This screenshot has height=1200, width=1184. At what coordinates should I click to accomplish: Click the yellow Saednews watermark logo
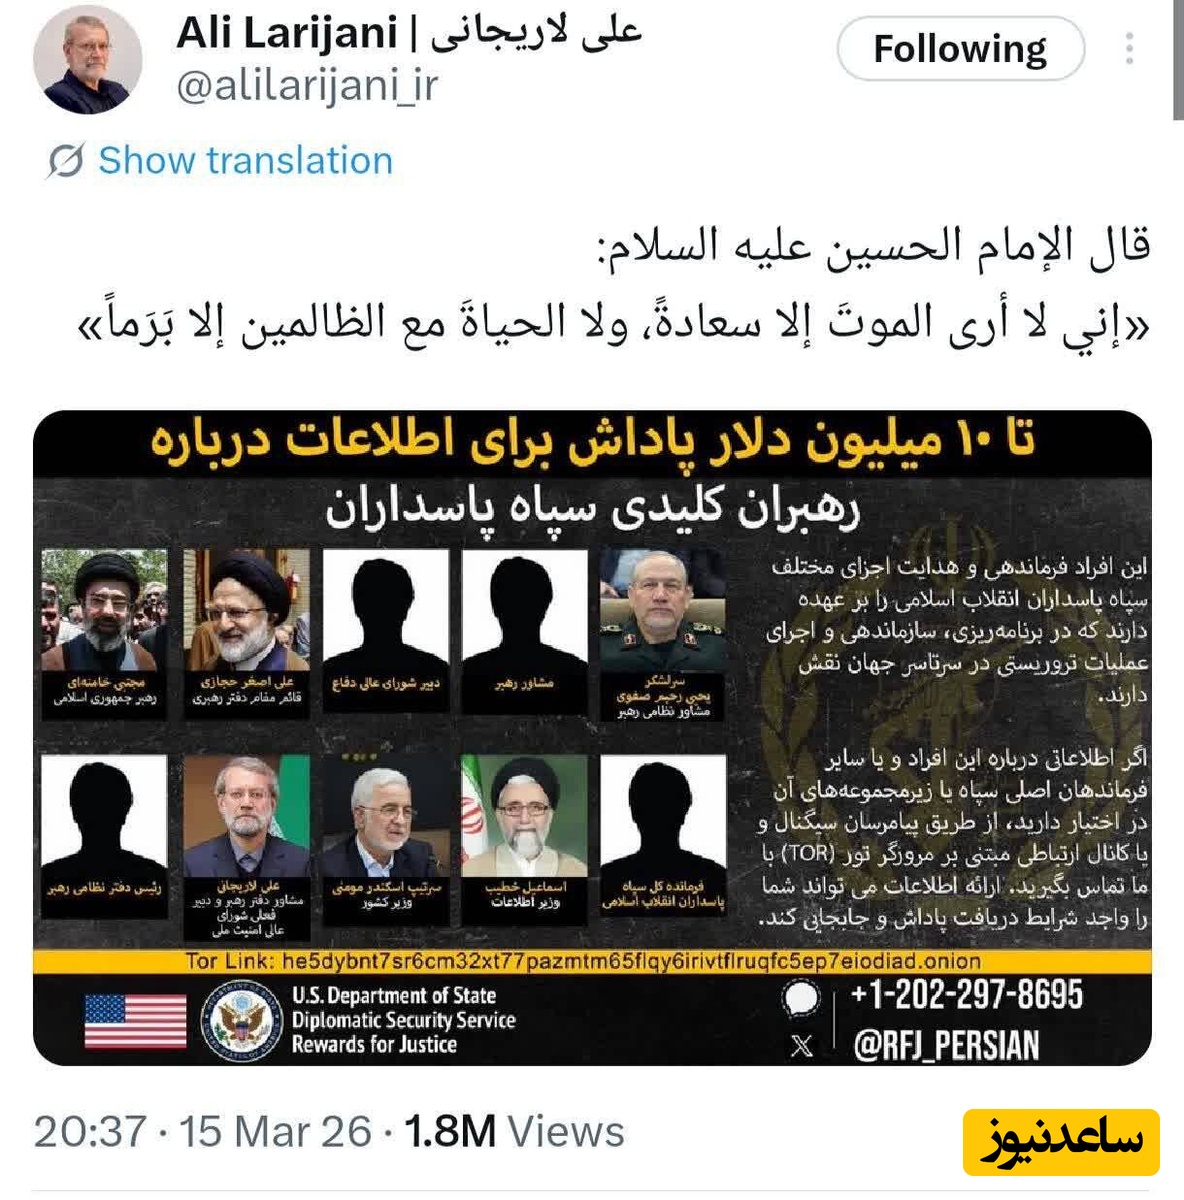tap(1061, 1142)
